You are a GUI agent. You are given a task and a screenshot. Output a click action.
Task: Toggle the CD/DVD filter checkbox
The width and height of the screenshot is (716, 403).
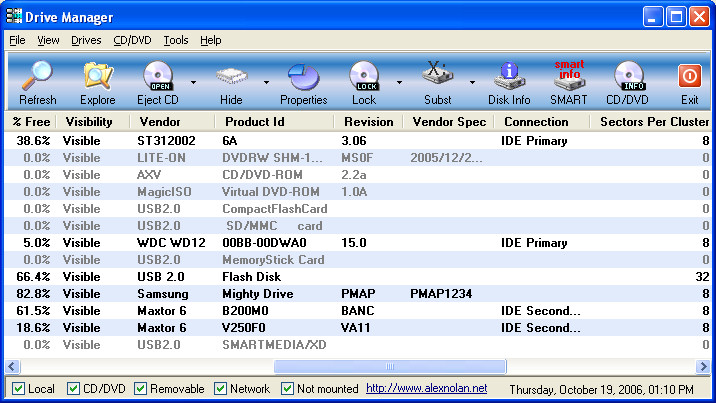73,388
